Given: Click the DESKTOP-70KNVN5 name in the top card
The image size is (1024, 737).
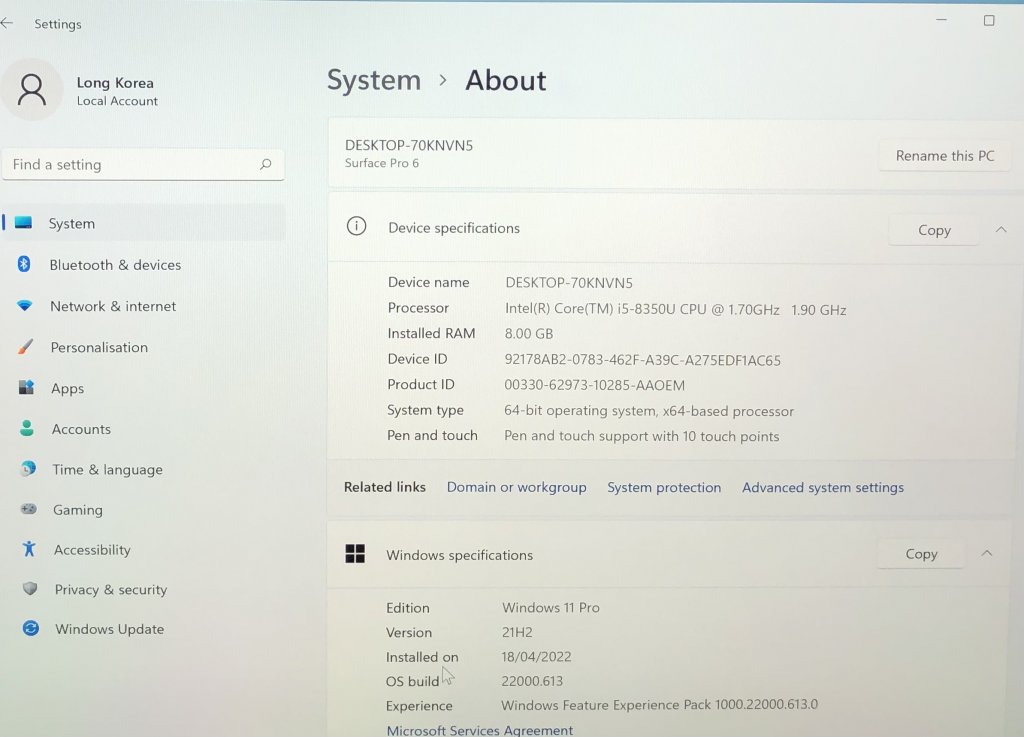Looking at the screenshot, I should click(x=409, y=145).
